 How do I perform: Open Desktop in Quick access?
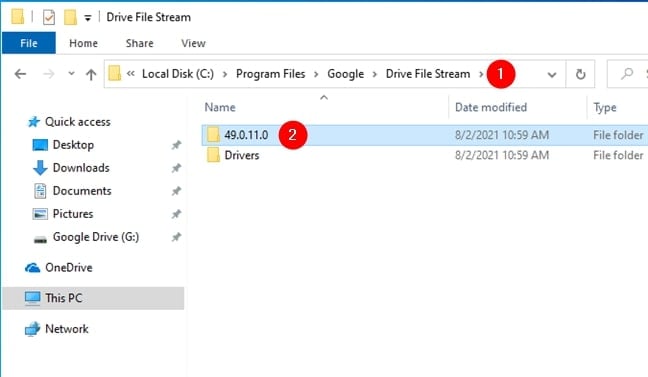(x=73, y=145)
